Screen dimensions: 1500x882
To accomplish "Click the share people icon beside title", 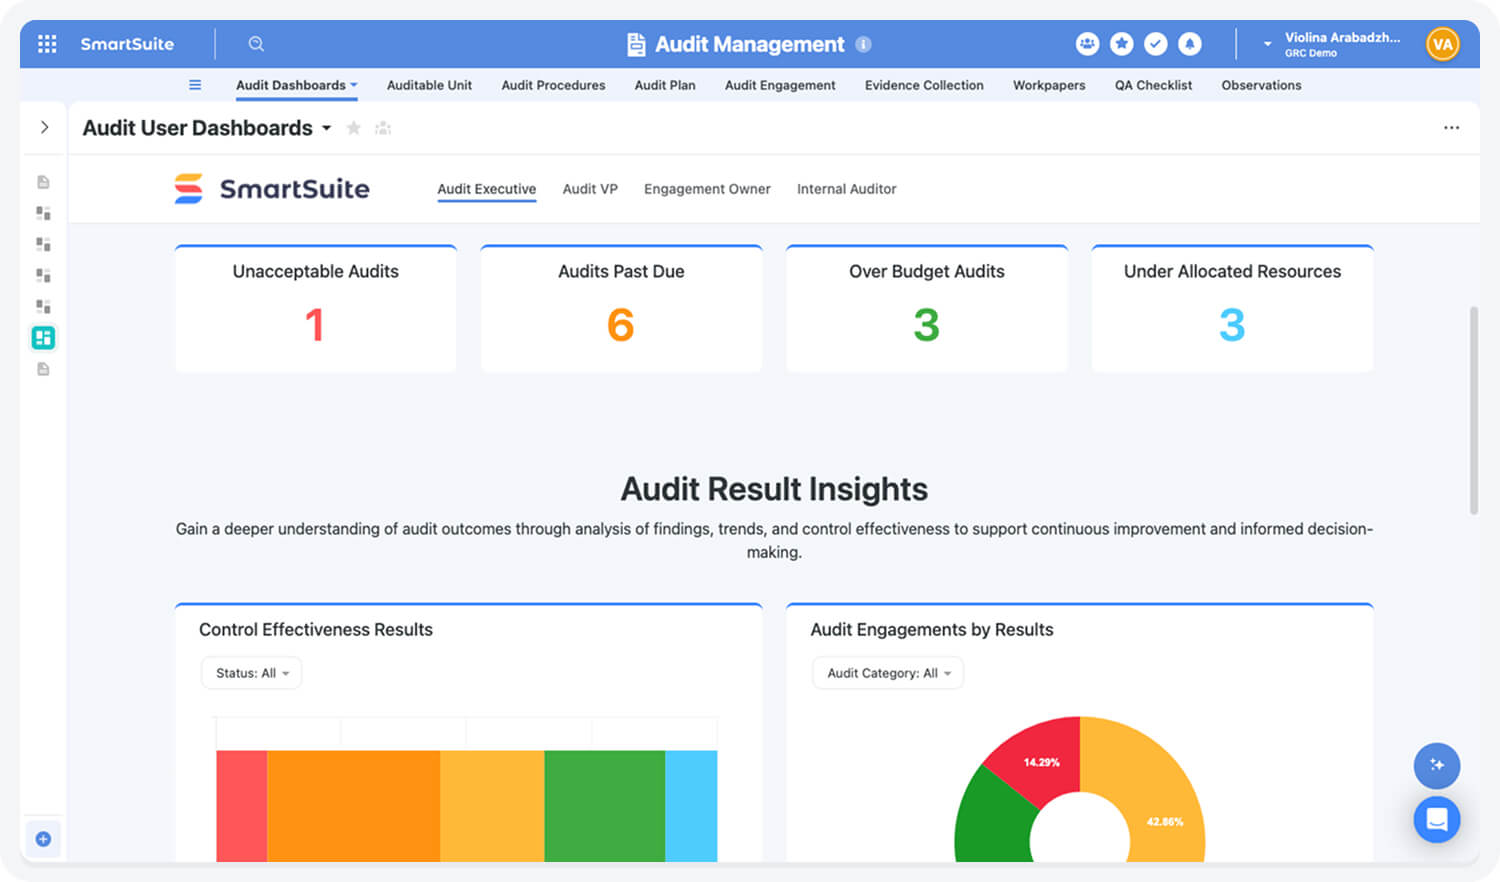I will click(x=383, y=128).
